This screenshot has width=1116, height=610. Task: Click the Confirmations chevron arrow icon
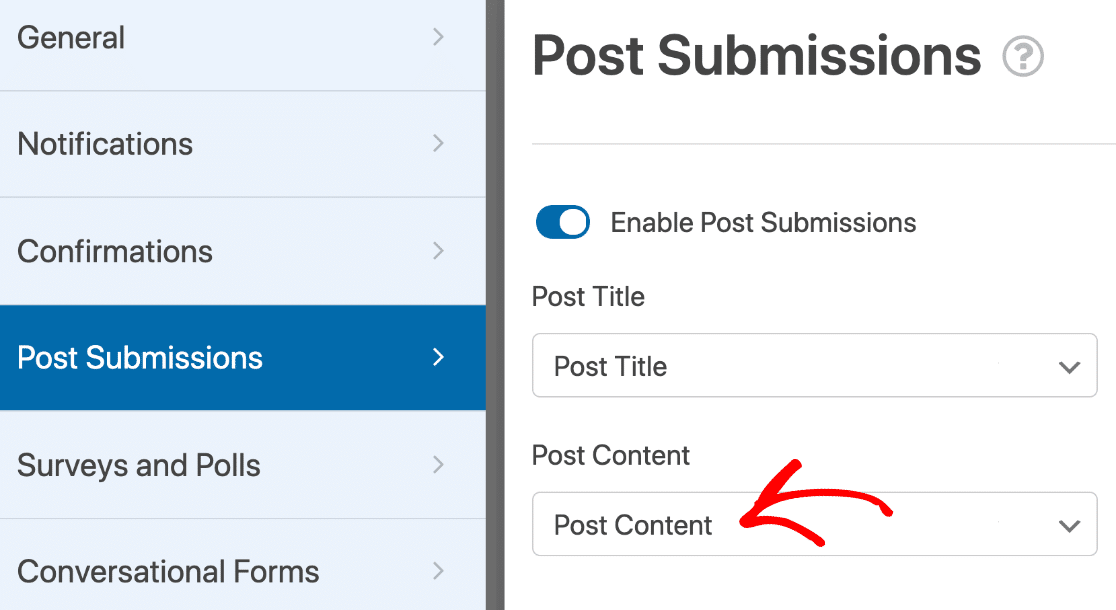(x=438, y=251)
